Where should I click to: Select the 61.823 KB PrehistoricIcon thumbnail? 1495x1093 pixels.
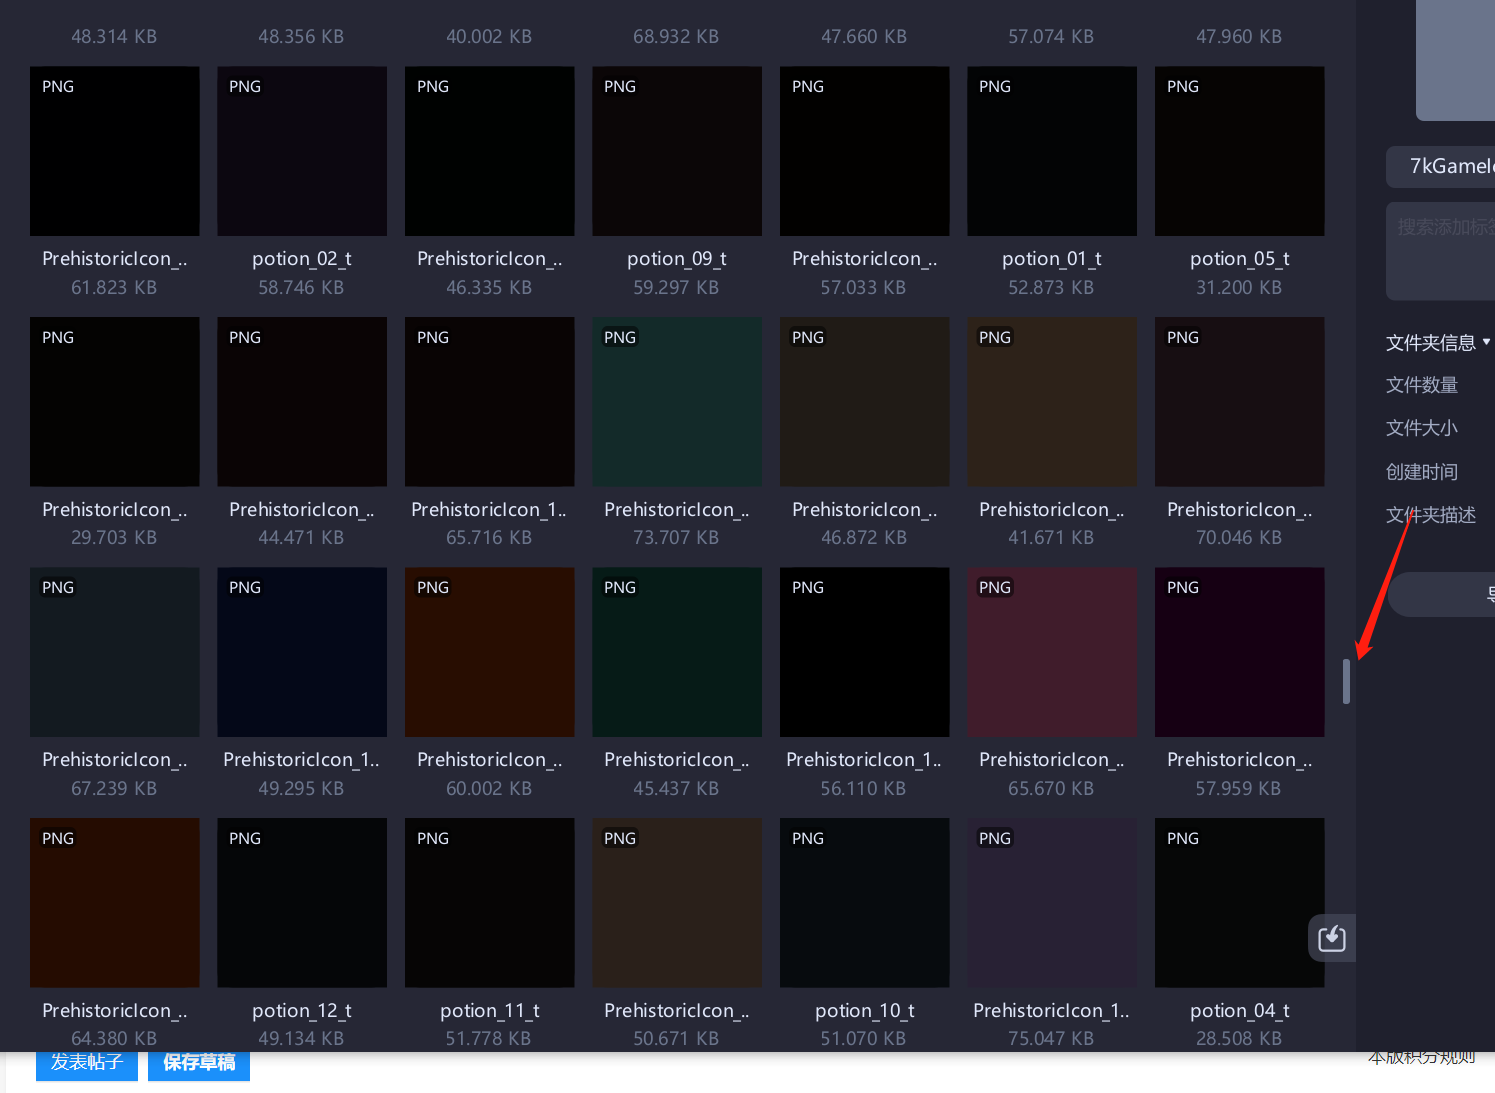pyautogui.click(x=115, y=151)
